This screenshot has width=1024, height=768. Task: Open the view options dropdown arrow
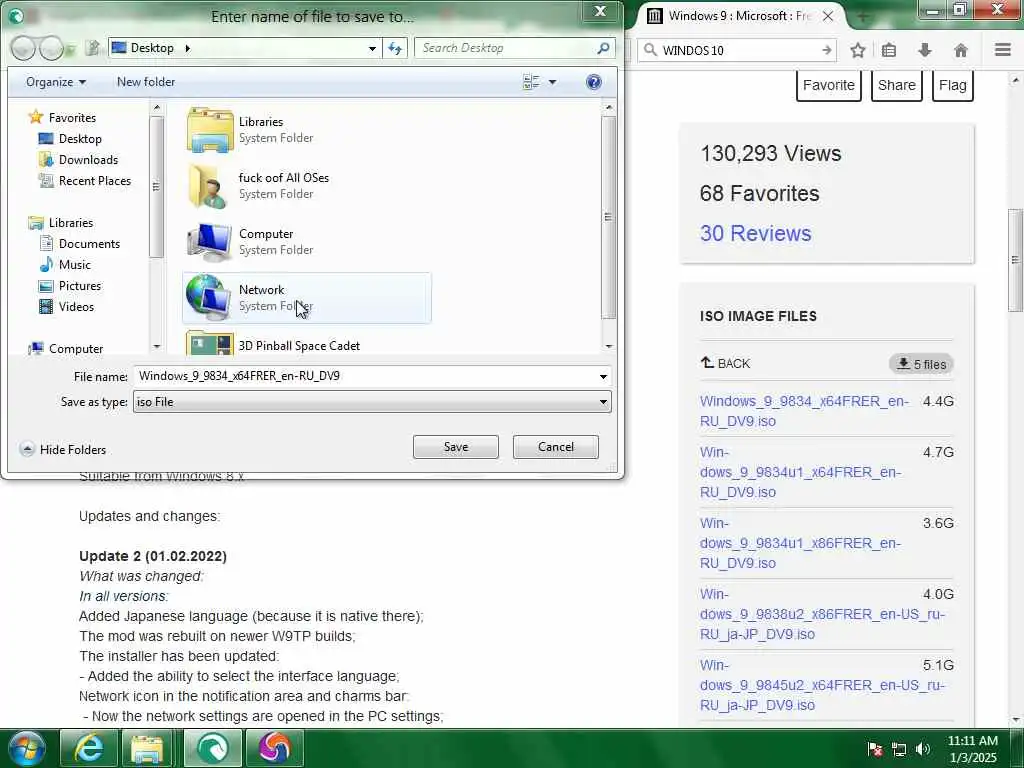point(552,82)
